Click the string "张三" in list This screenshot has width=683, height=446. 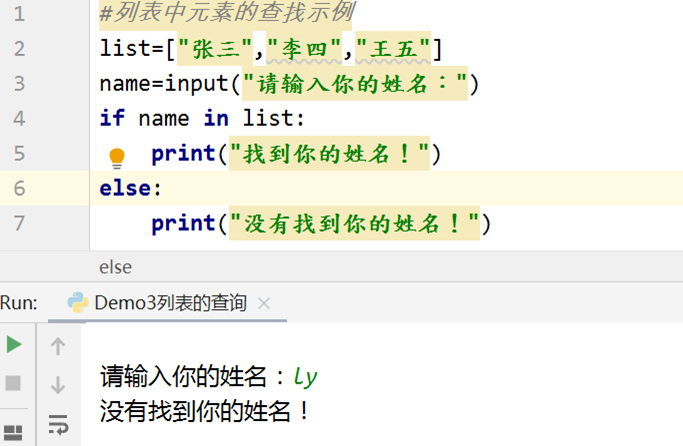215,48
